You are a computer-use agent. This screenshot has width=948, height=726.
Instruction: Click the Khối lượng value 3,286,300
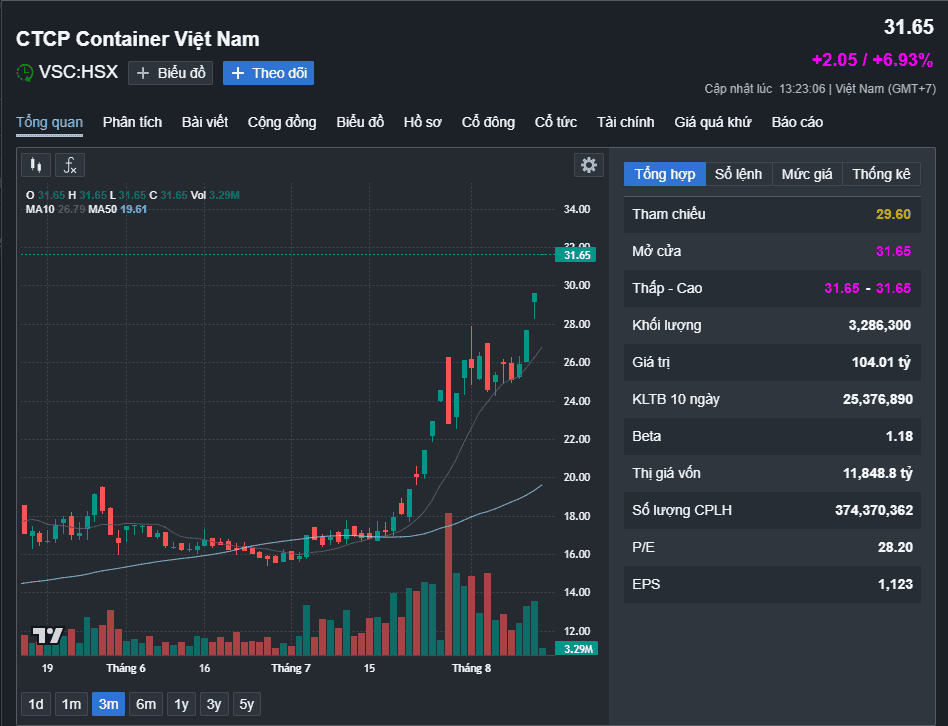pyautogui.click(x=880, y=325)
